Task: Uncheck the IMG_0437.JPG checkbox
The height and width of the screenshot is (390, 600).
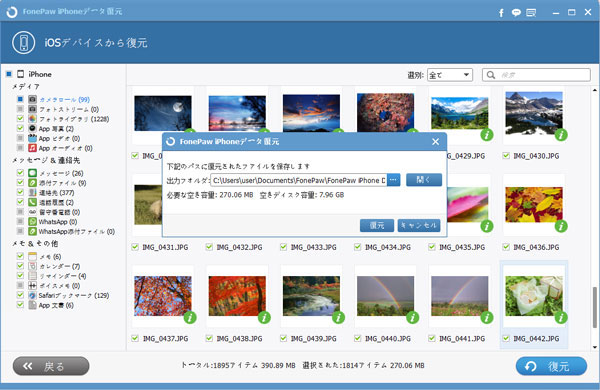Action: pos(135,338)
